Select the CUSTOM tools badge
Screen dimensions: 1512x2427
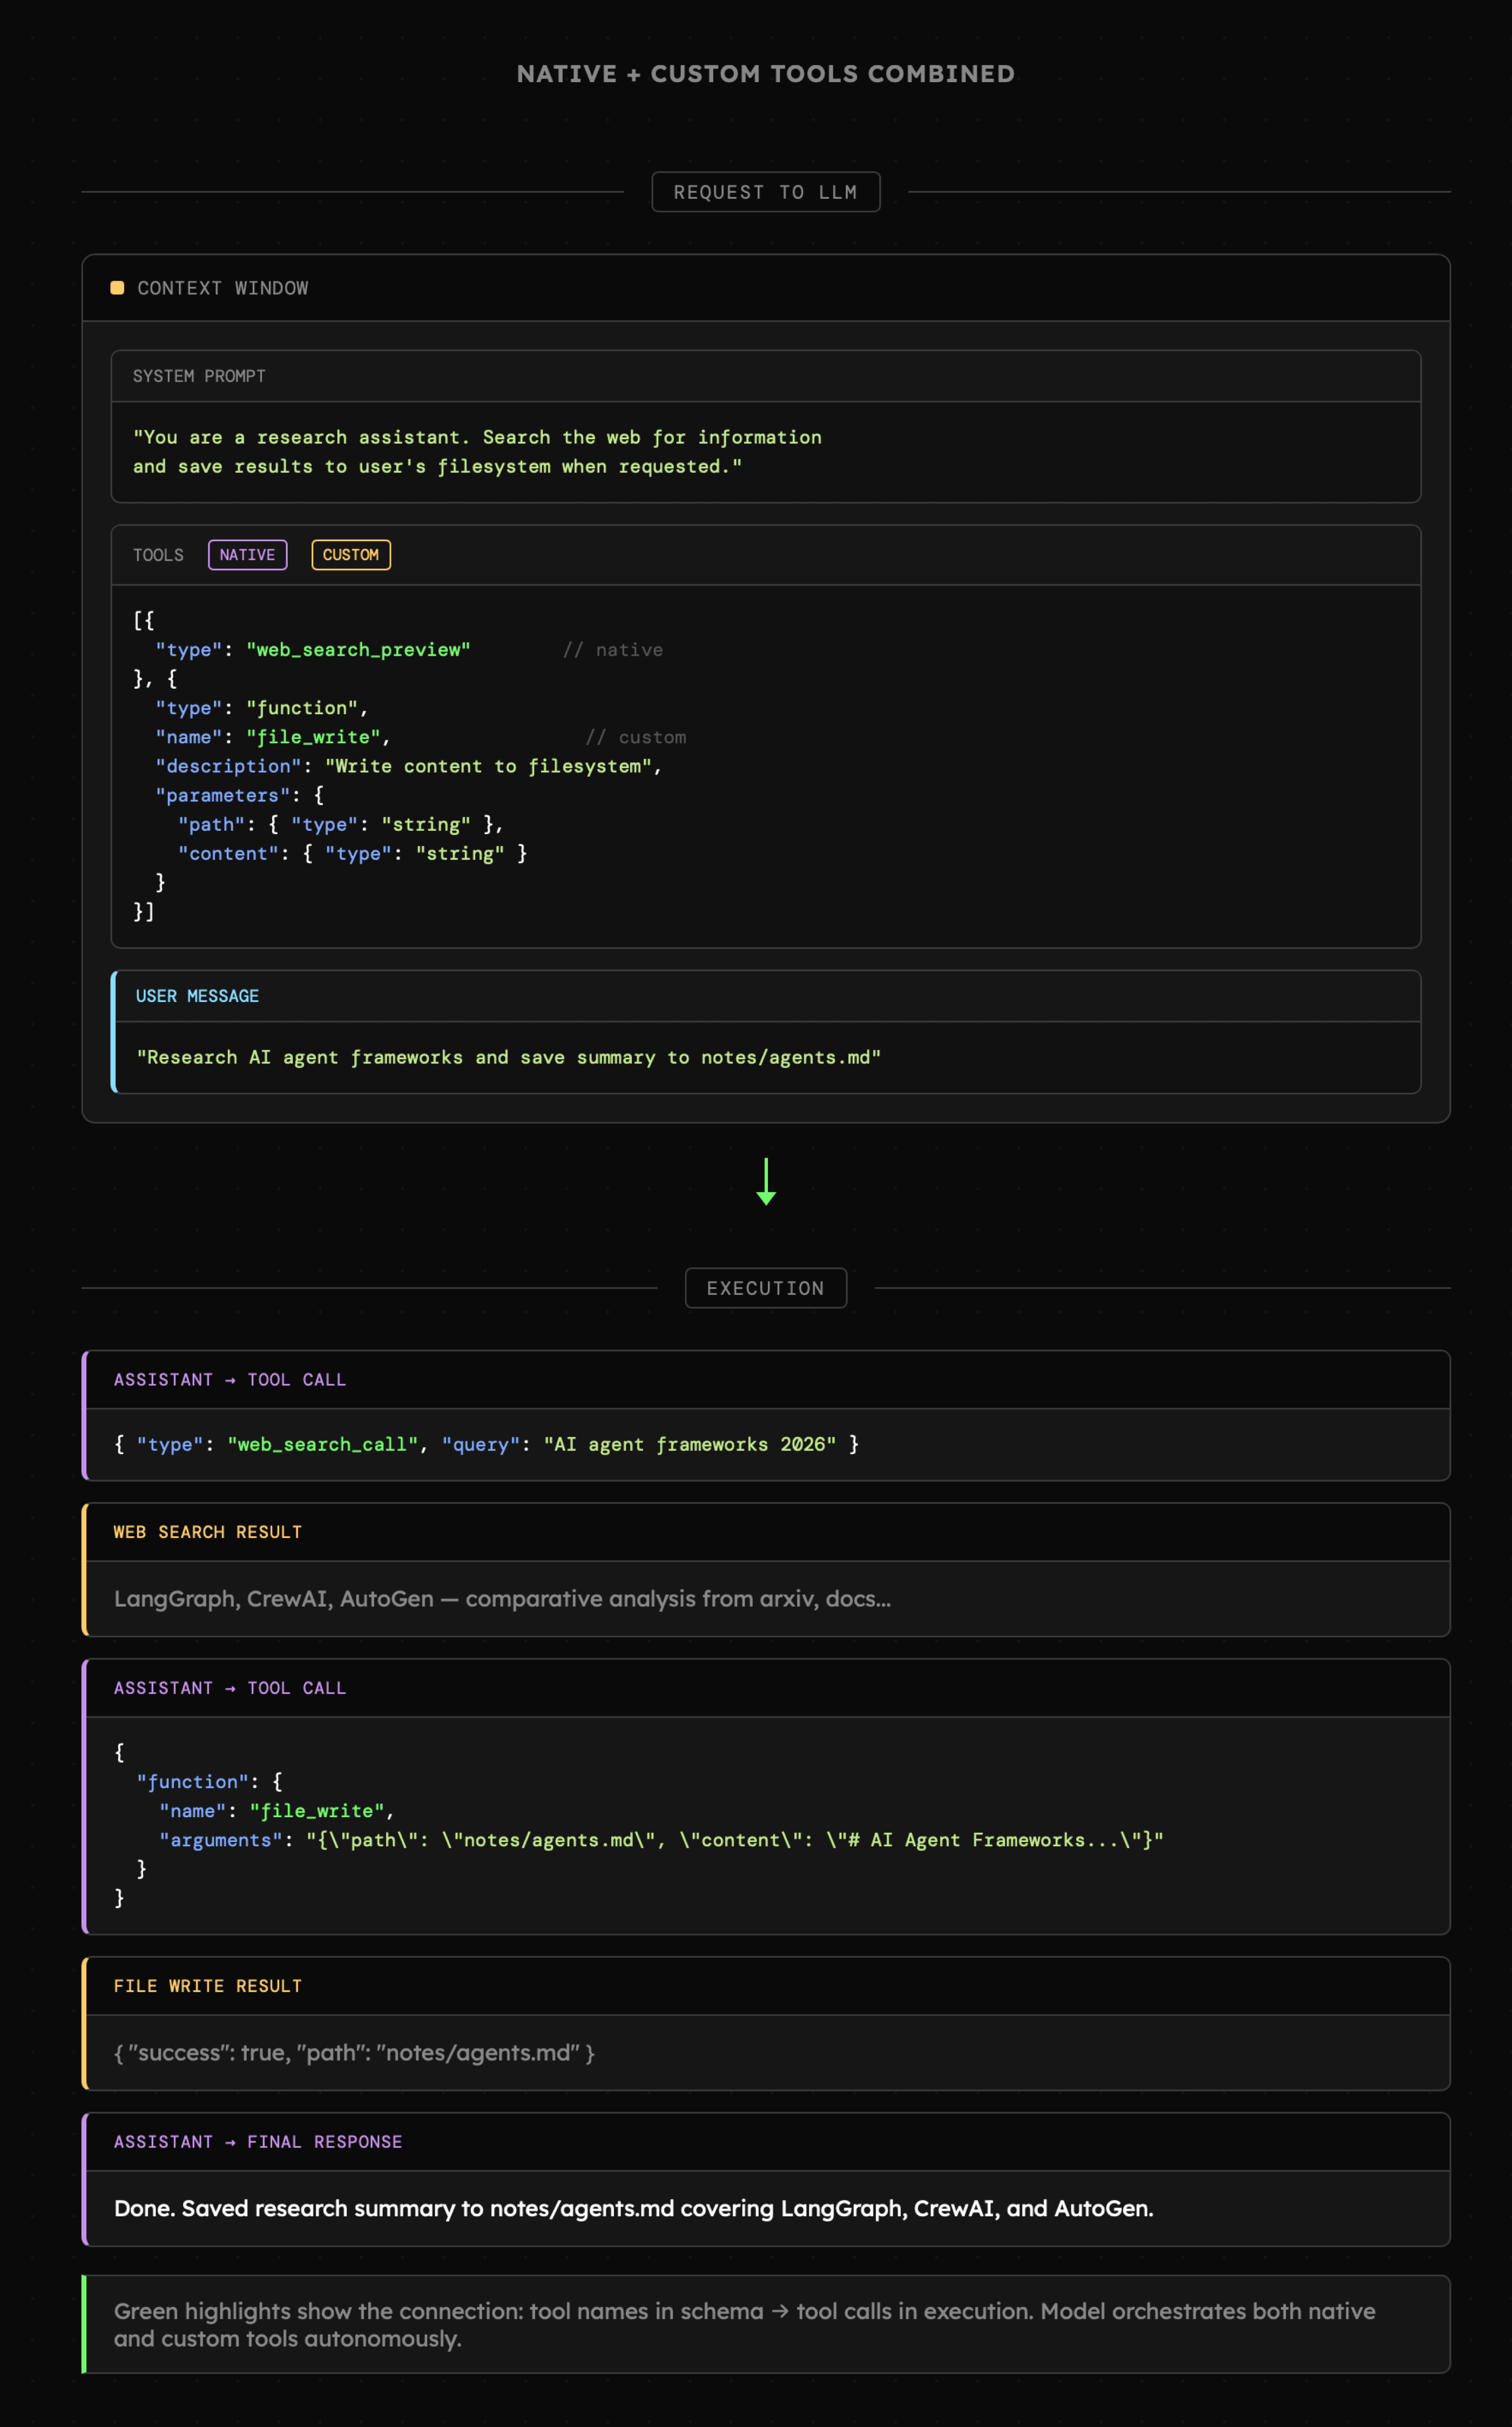click(350, 555)
